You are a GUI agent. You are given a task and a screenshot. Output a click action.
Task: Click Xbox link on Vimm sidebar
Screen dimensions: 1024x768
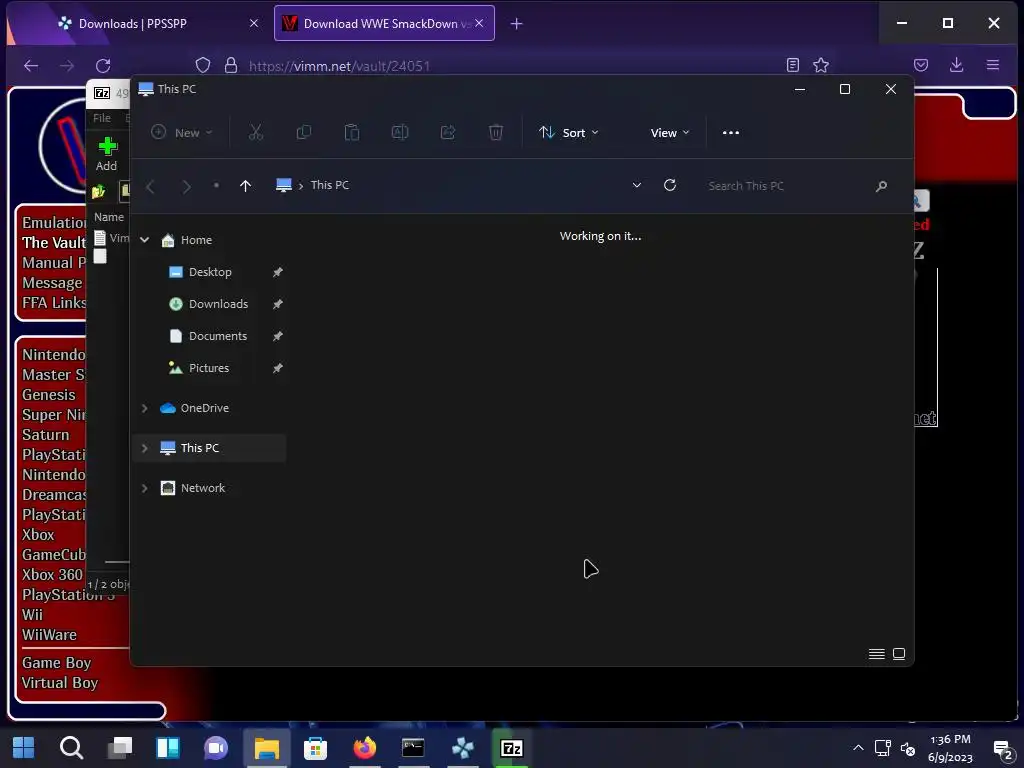pyautogui.click(x=38, y=534)
